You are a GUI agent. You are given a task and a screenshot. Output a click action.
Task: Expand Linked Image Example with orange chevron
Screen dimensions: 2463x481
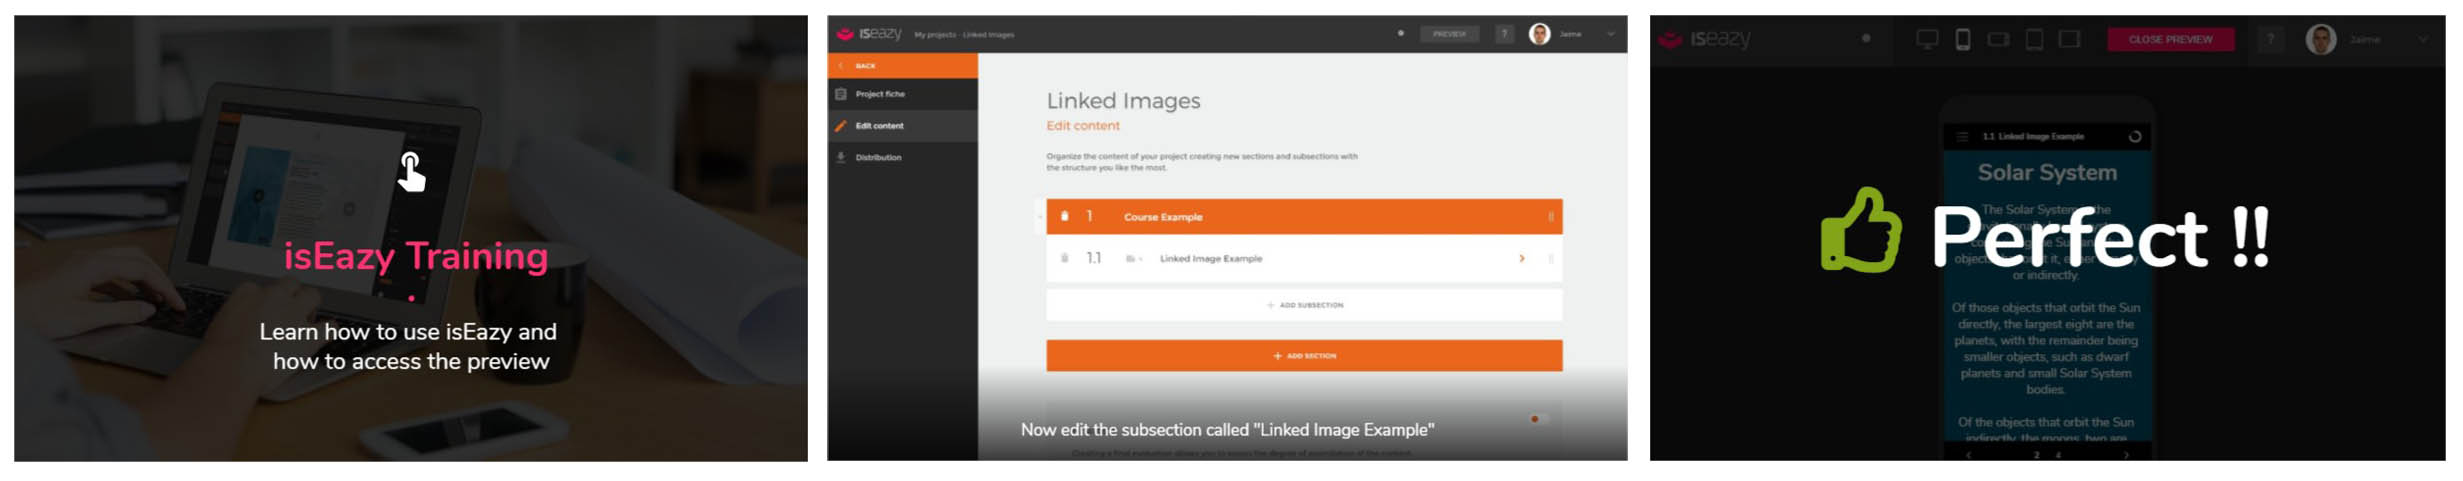coord(1521,258)
